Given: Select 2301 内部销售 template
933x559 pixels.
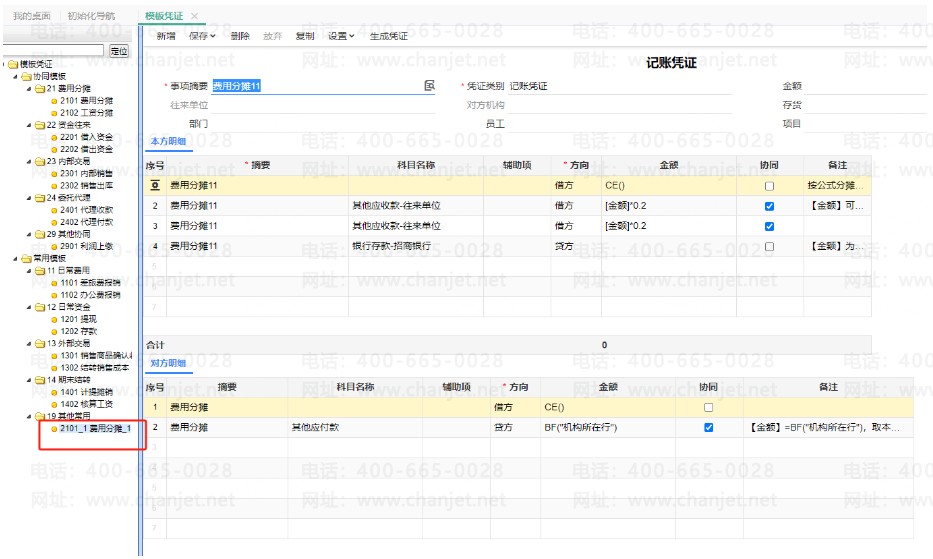Looking at the screenshot, I should 86,173.
